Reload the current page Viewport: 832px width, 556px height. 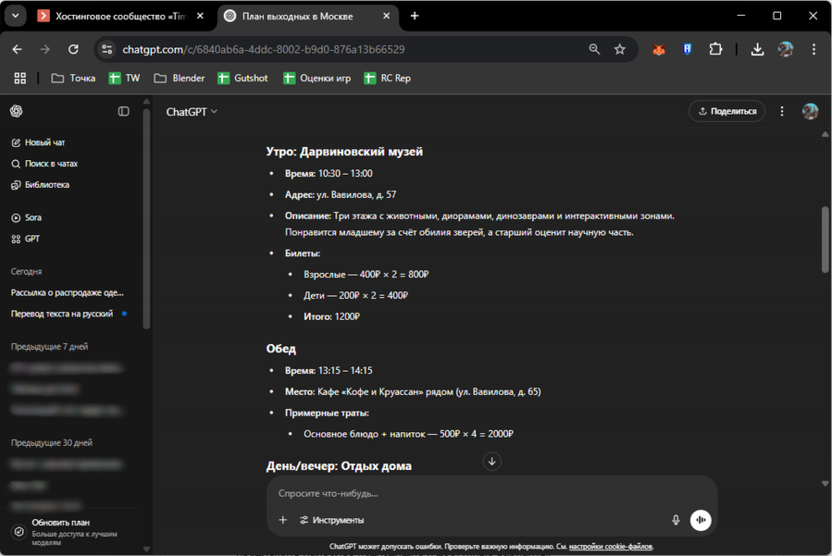[x=73, y=49]
